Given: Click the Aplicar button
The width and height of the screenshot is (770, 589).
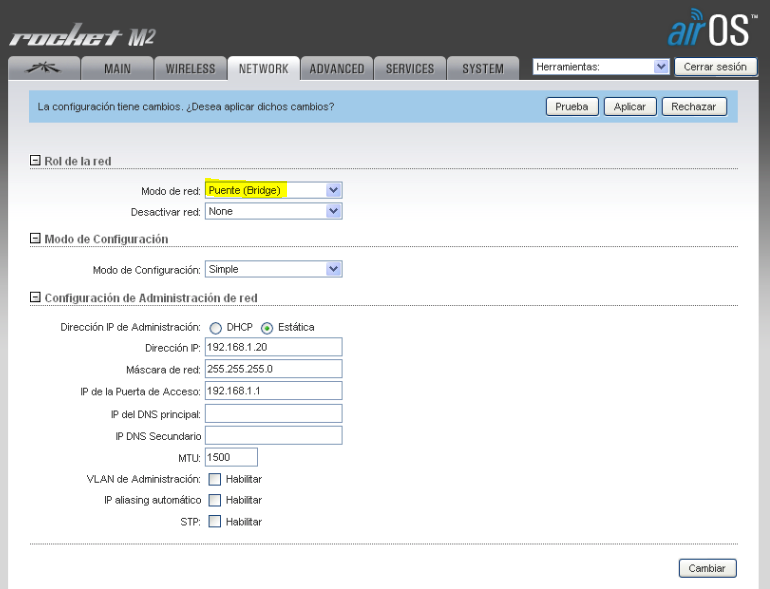Looking at the screenshot, I should point(630,107).
